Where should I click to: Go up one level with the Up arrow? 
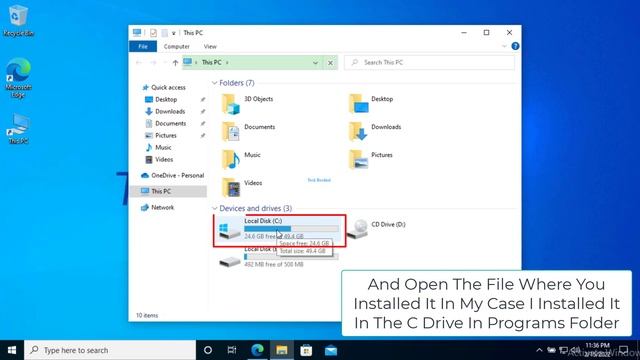[176, 62]
